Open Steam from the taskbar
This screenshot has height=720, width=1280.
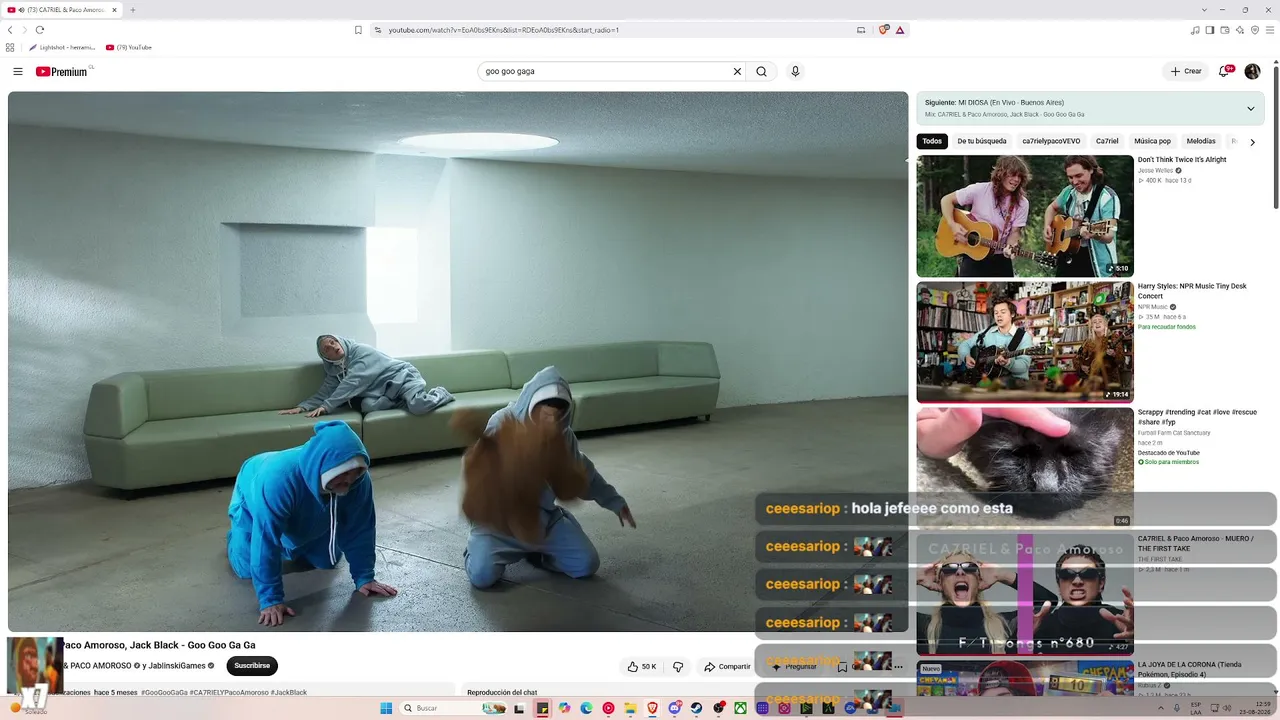pyautogui.click(x=696, y=708)
